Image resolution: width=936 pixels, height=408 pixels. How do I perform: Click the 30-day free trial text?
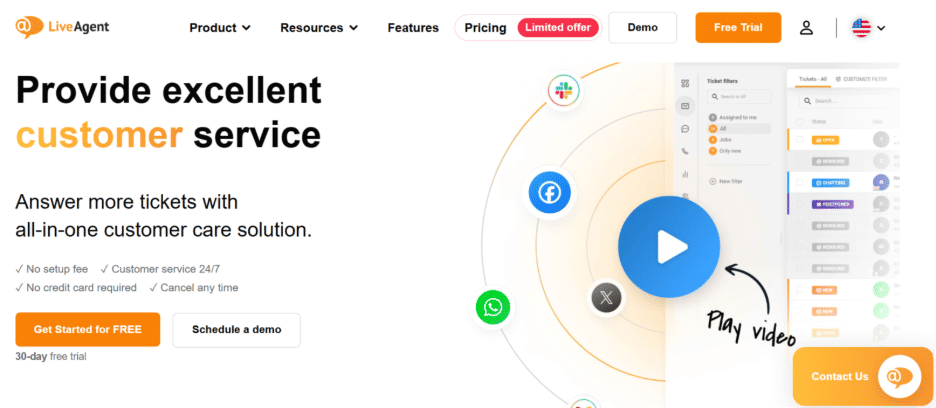[51, 357]
